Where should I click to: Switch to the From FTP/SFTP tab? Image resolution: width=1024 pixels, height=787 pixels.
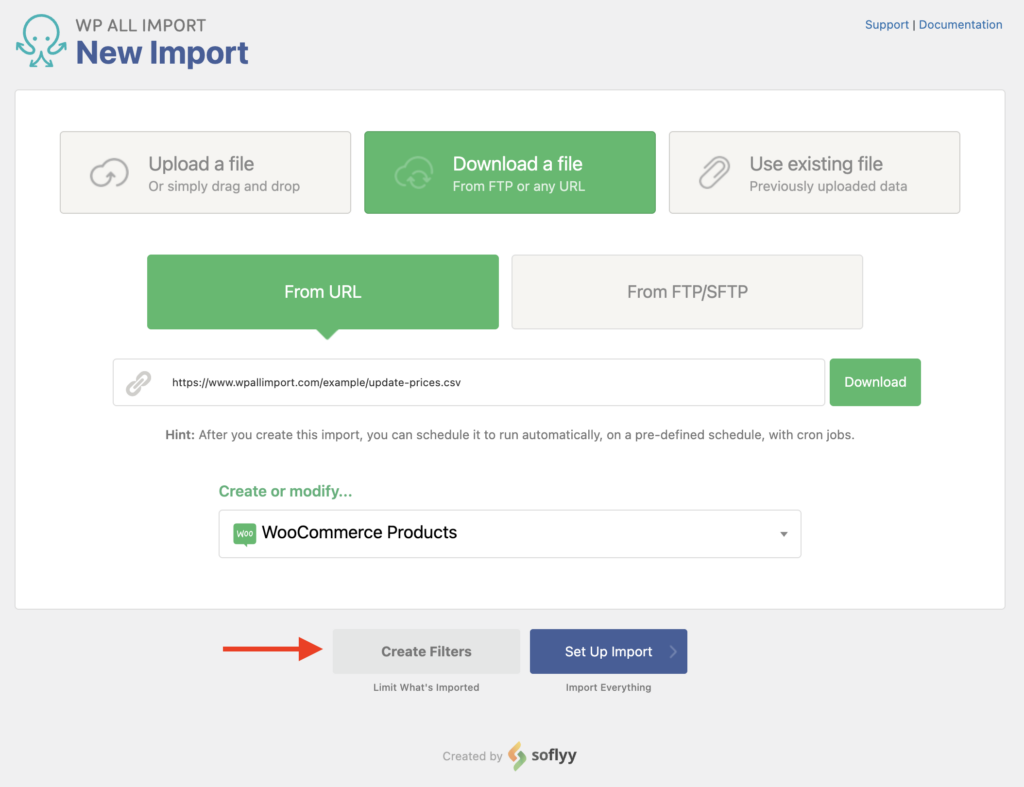tap(687, 291)
